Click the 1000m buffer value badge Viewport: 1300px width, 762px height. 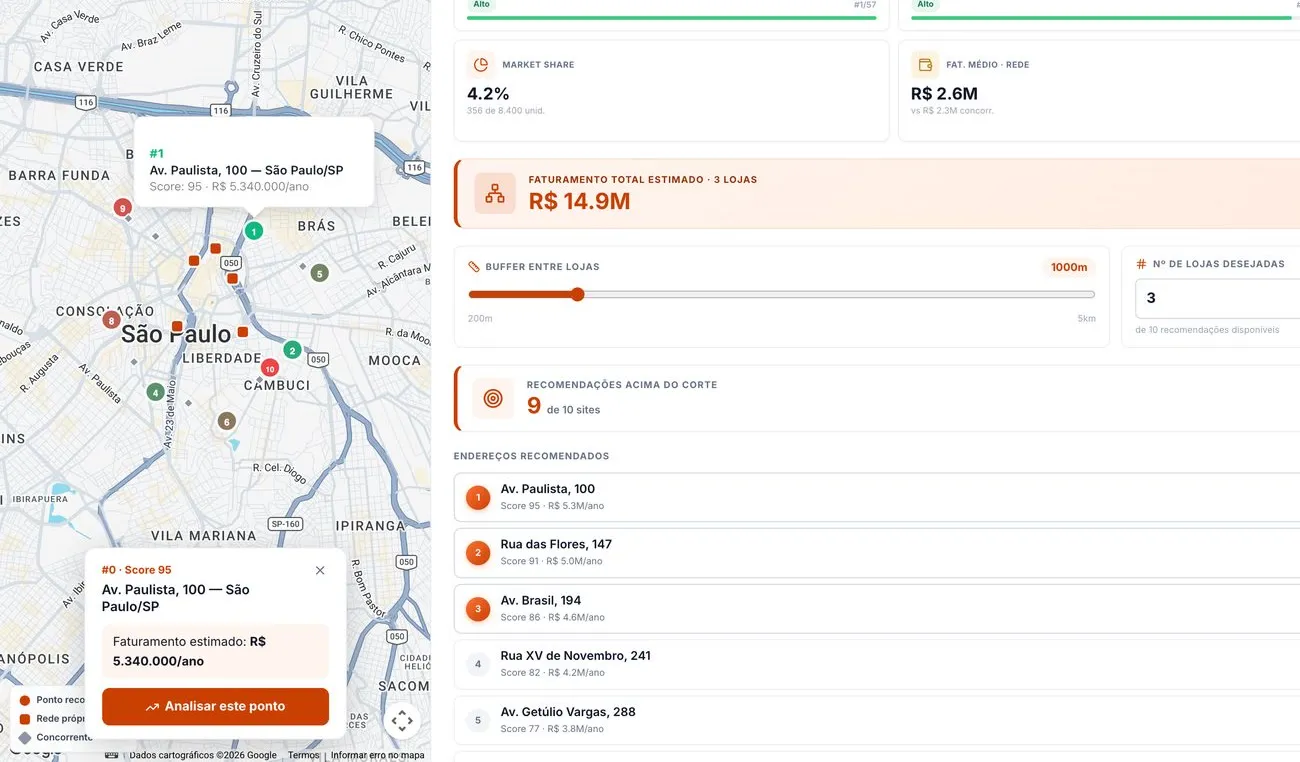(1069, 267)
